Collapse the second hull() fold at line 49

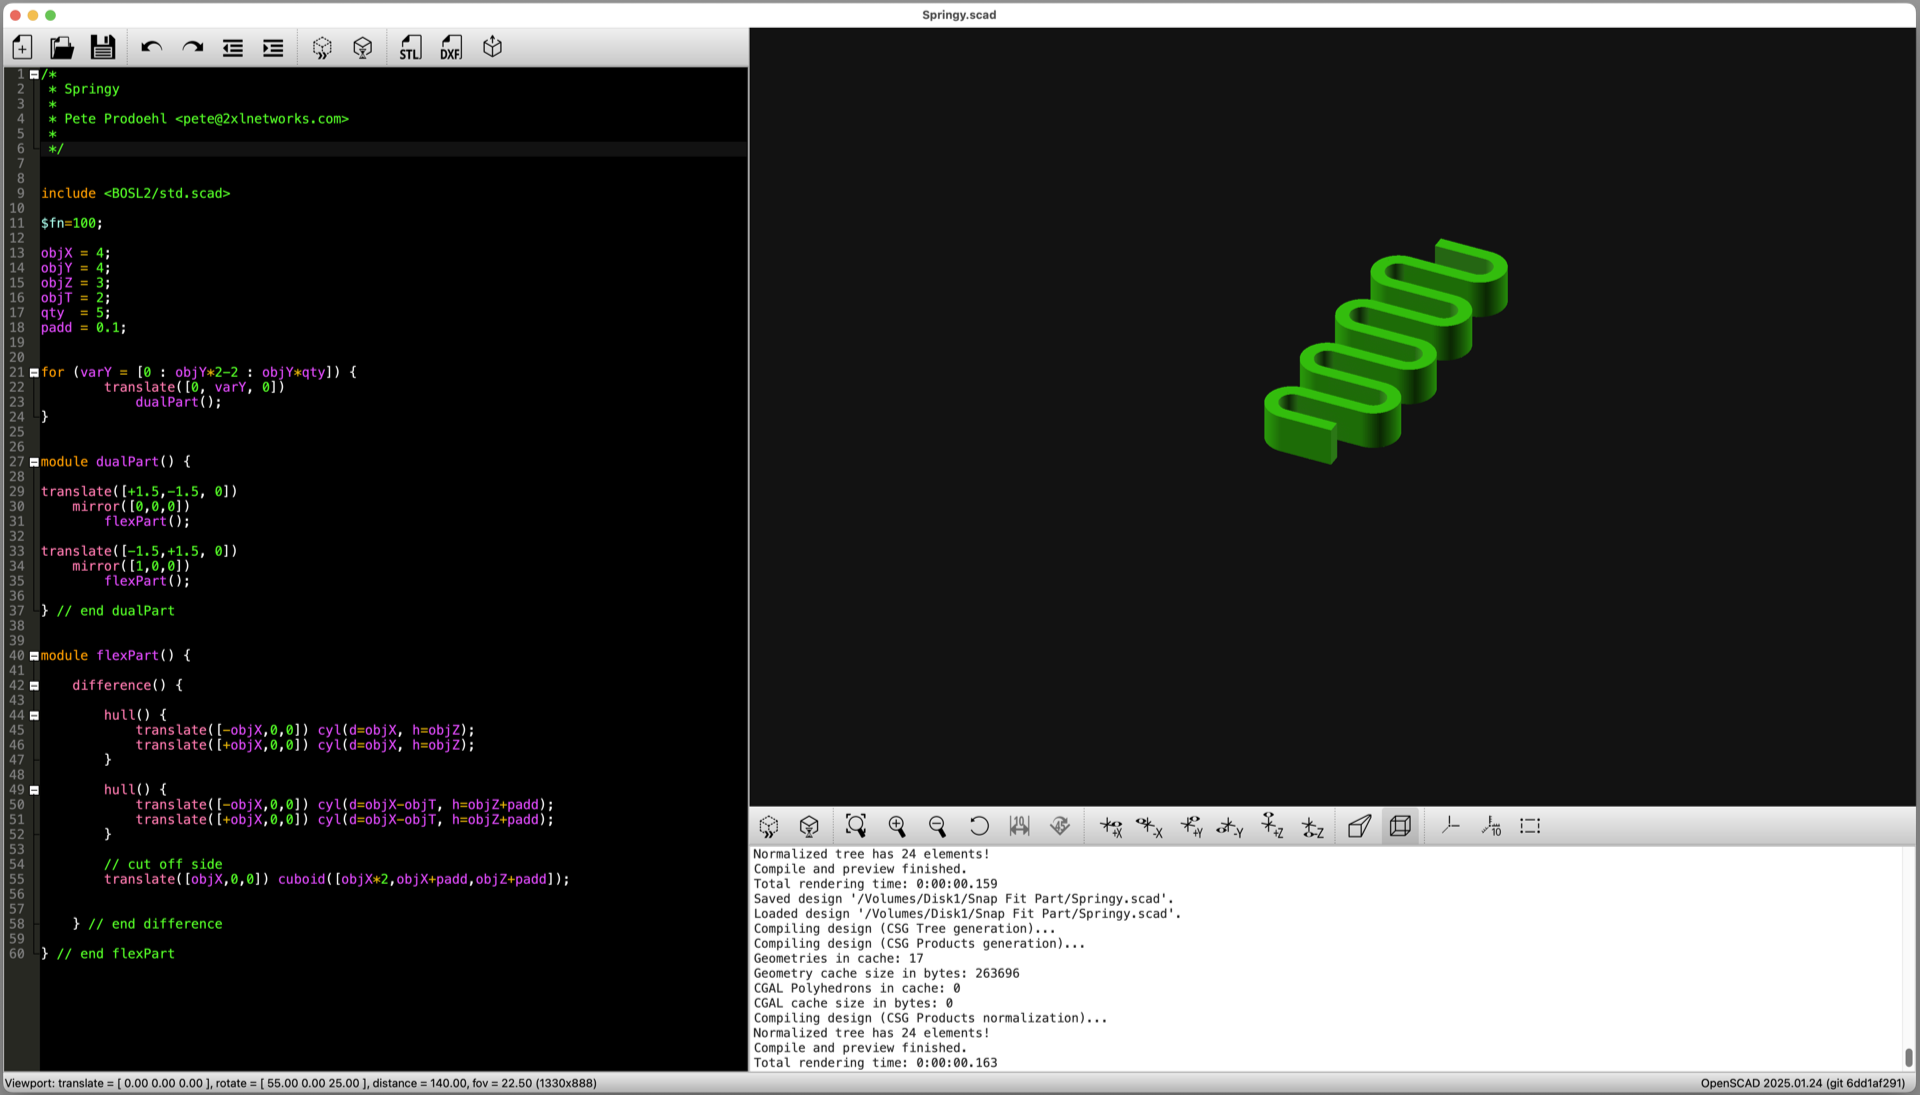[x=34, y=790]
